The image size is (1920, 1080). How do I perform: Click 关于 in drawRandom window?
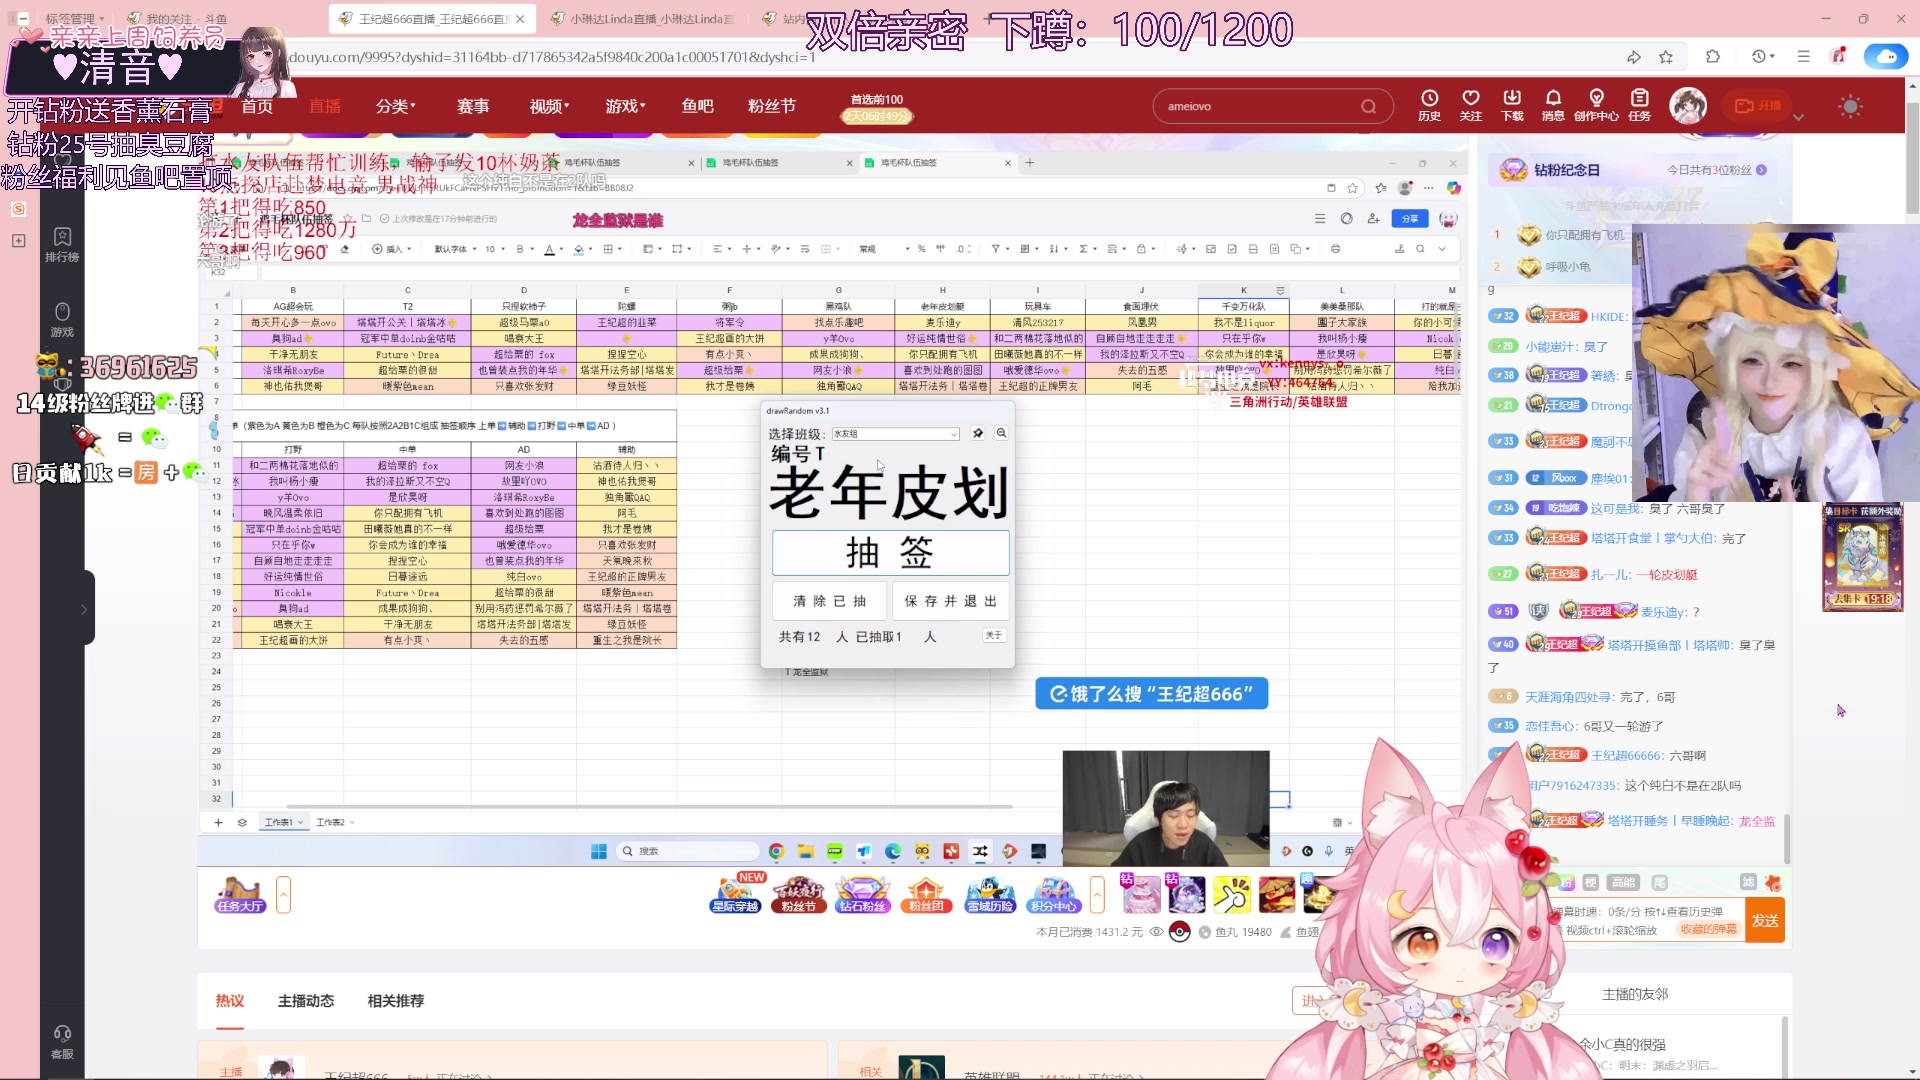(x=993, y=636)
